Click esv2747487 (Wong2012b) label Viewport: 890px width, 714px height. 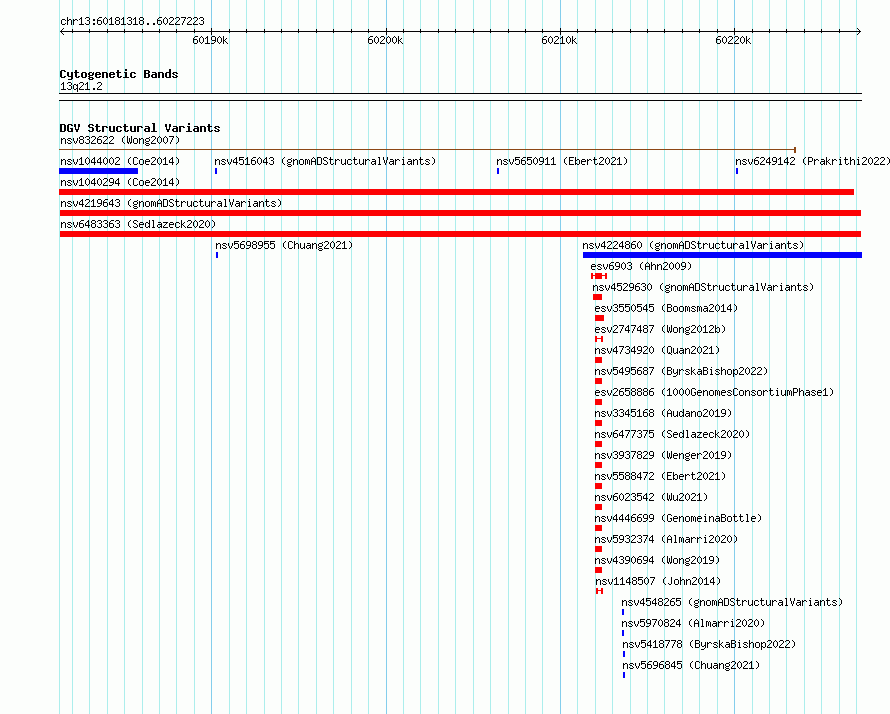tap(660, 329)
